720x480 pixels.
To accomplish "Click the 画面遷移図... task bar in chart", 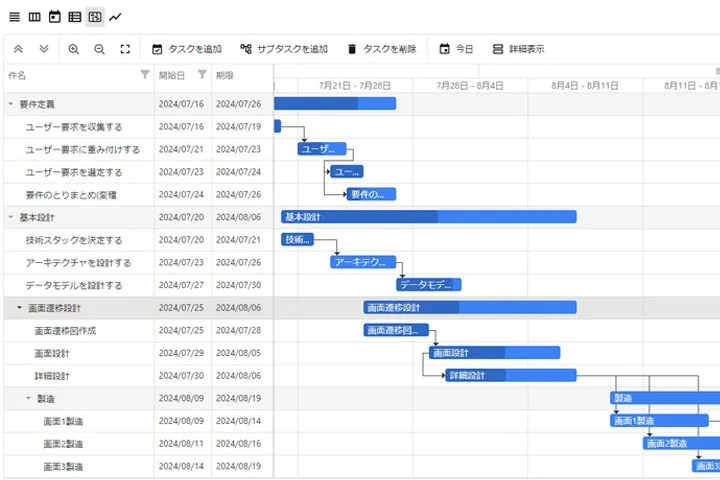I will pyautogui.click(x=396, y=330).
